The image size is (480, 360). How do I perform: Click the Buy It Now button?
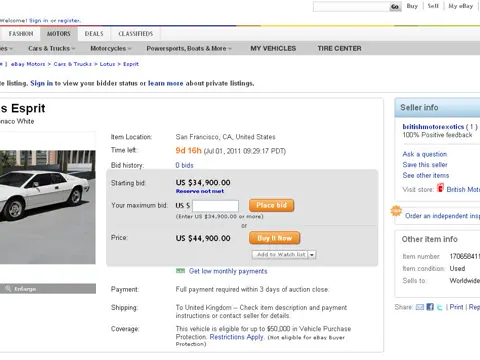pyautogui.click(x=274, y=238)
